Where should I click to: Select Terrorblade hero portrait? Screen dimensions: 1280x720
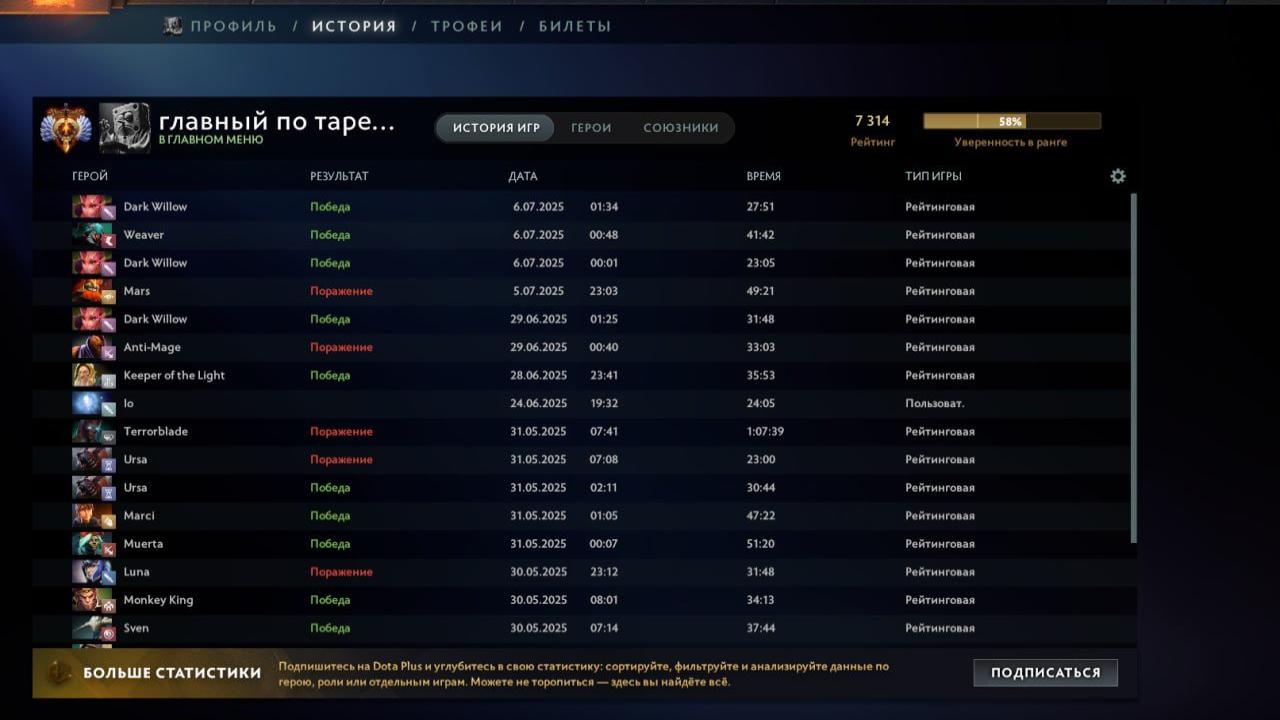[x=94, y=431]
